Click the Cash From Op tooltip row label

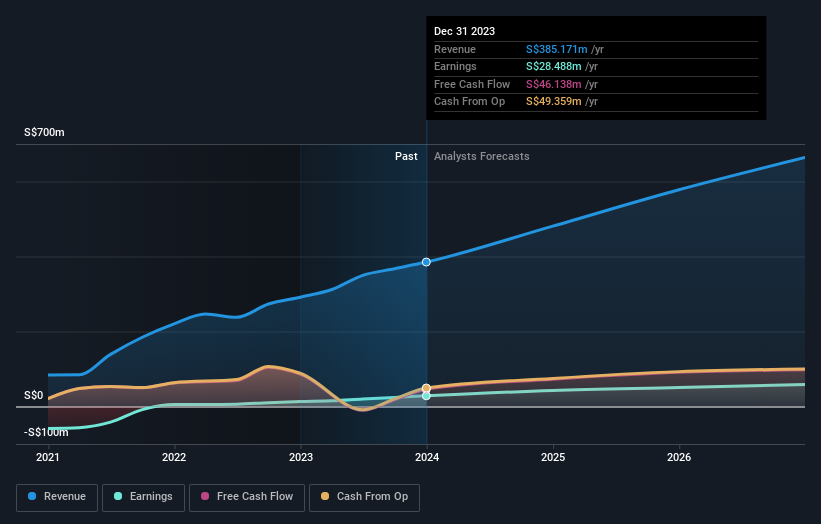pyautogui.click(x=470, y=102)
